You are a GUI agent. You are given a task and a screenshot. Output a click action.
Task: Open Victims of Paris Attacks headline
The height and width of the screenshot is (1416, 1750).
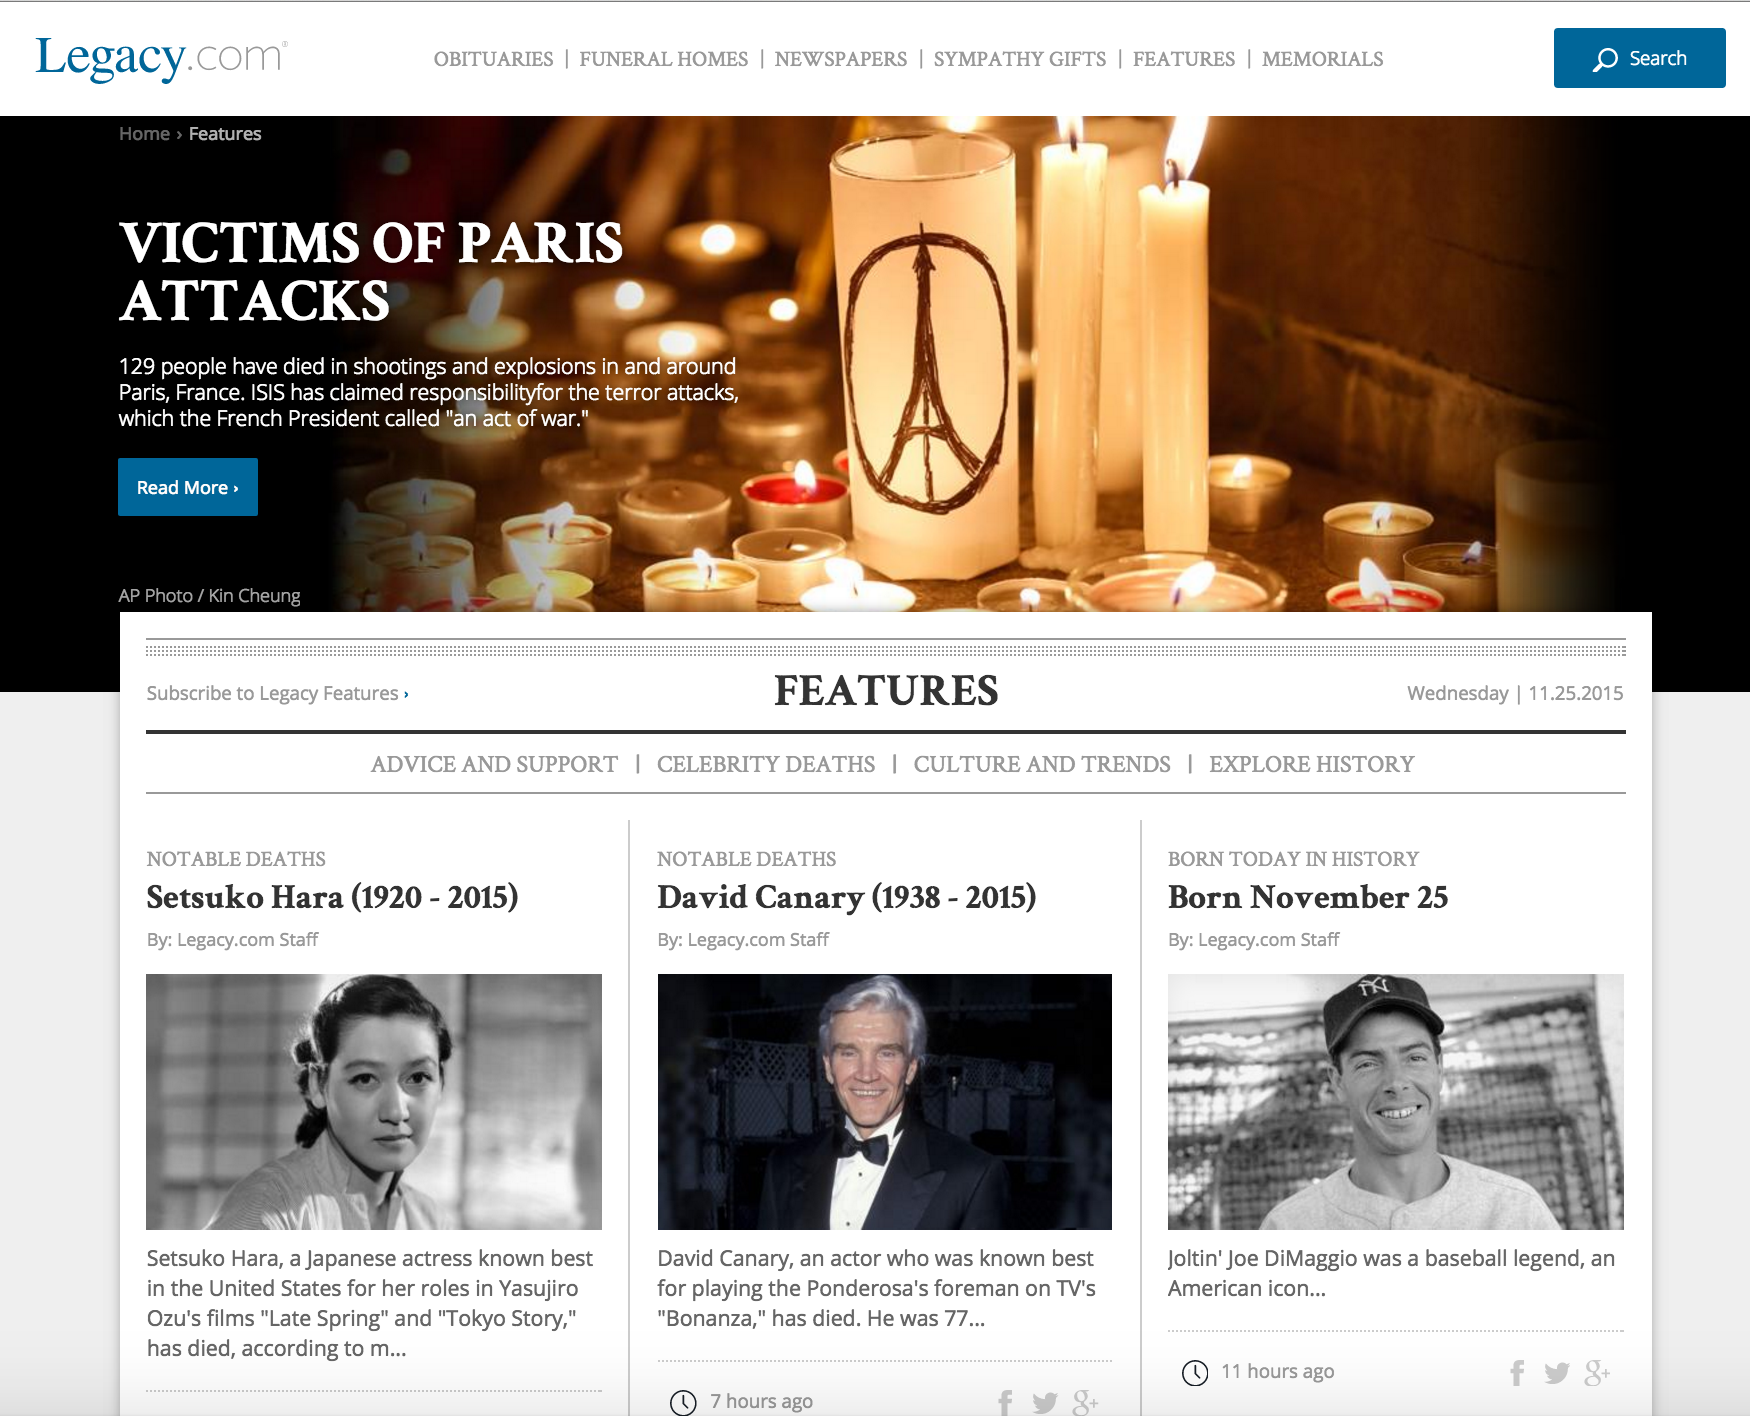371,272
